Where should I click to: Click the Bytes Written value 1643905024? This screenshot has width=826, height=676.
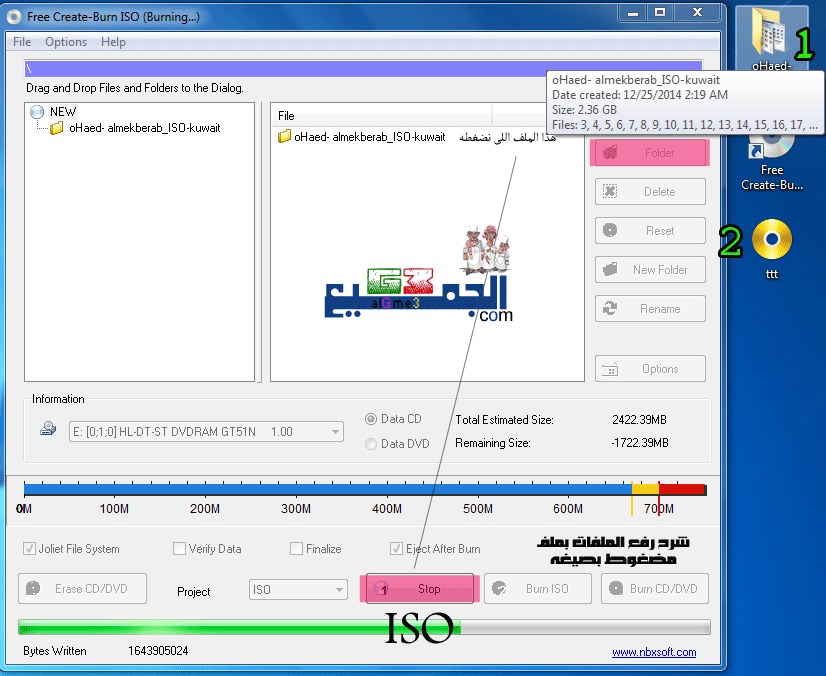point(158,651)
